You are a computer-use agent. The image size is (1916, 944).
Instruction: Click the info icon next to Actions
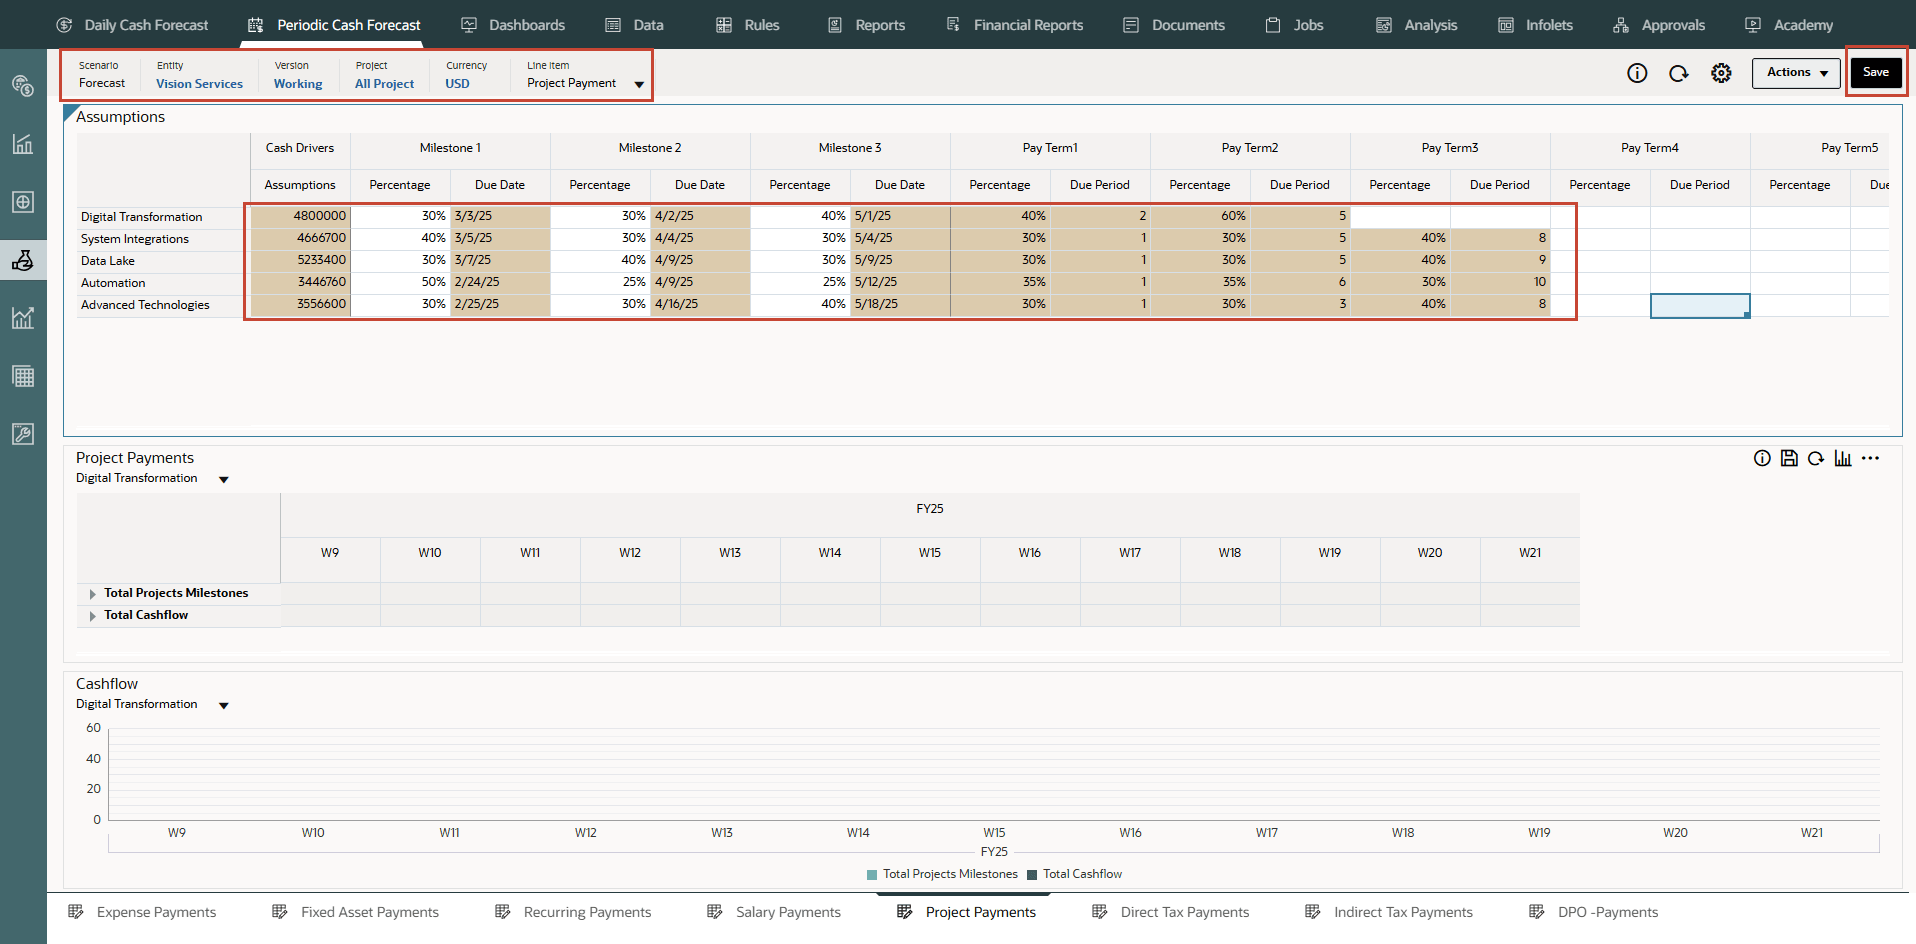tap(1637, 73)
